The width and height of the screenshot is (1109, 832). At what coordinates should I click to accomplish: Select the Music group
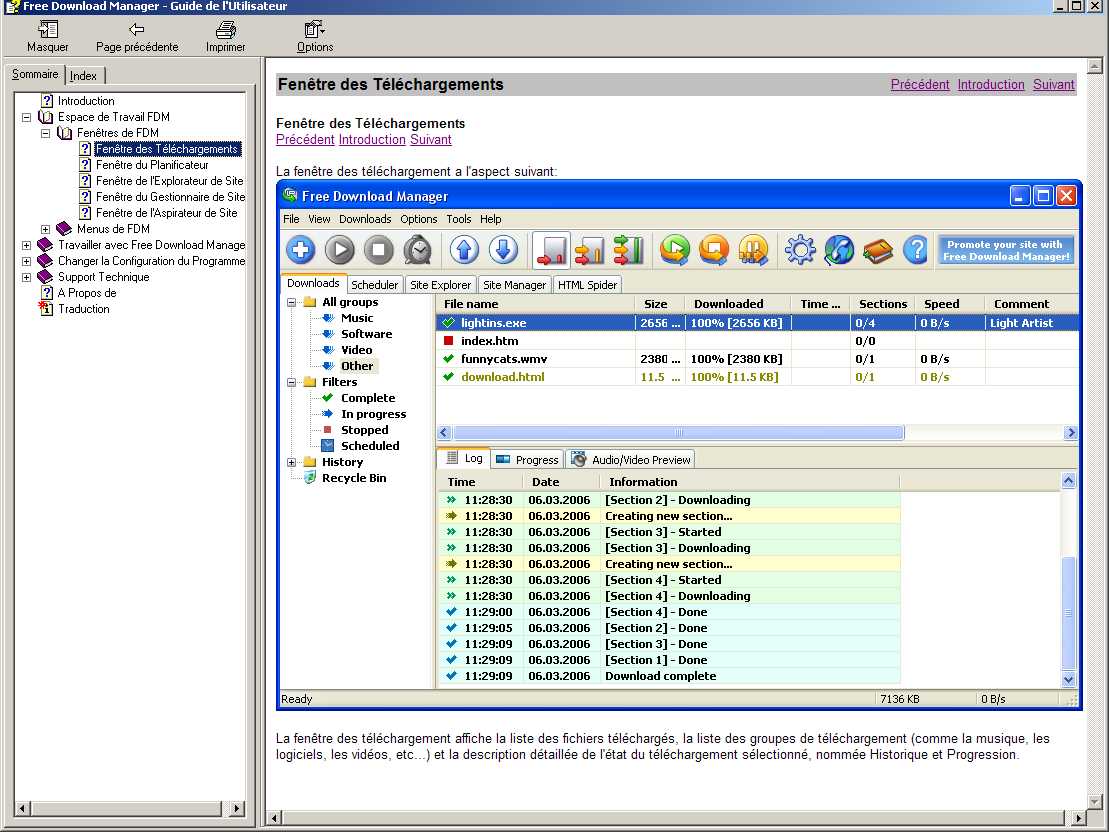click(x=356, y=318)
